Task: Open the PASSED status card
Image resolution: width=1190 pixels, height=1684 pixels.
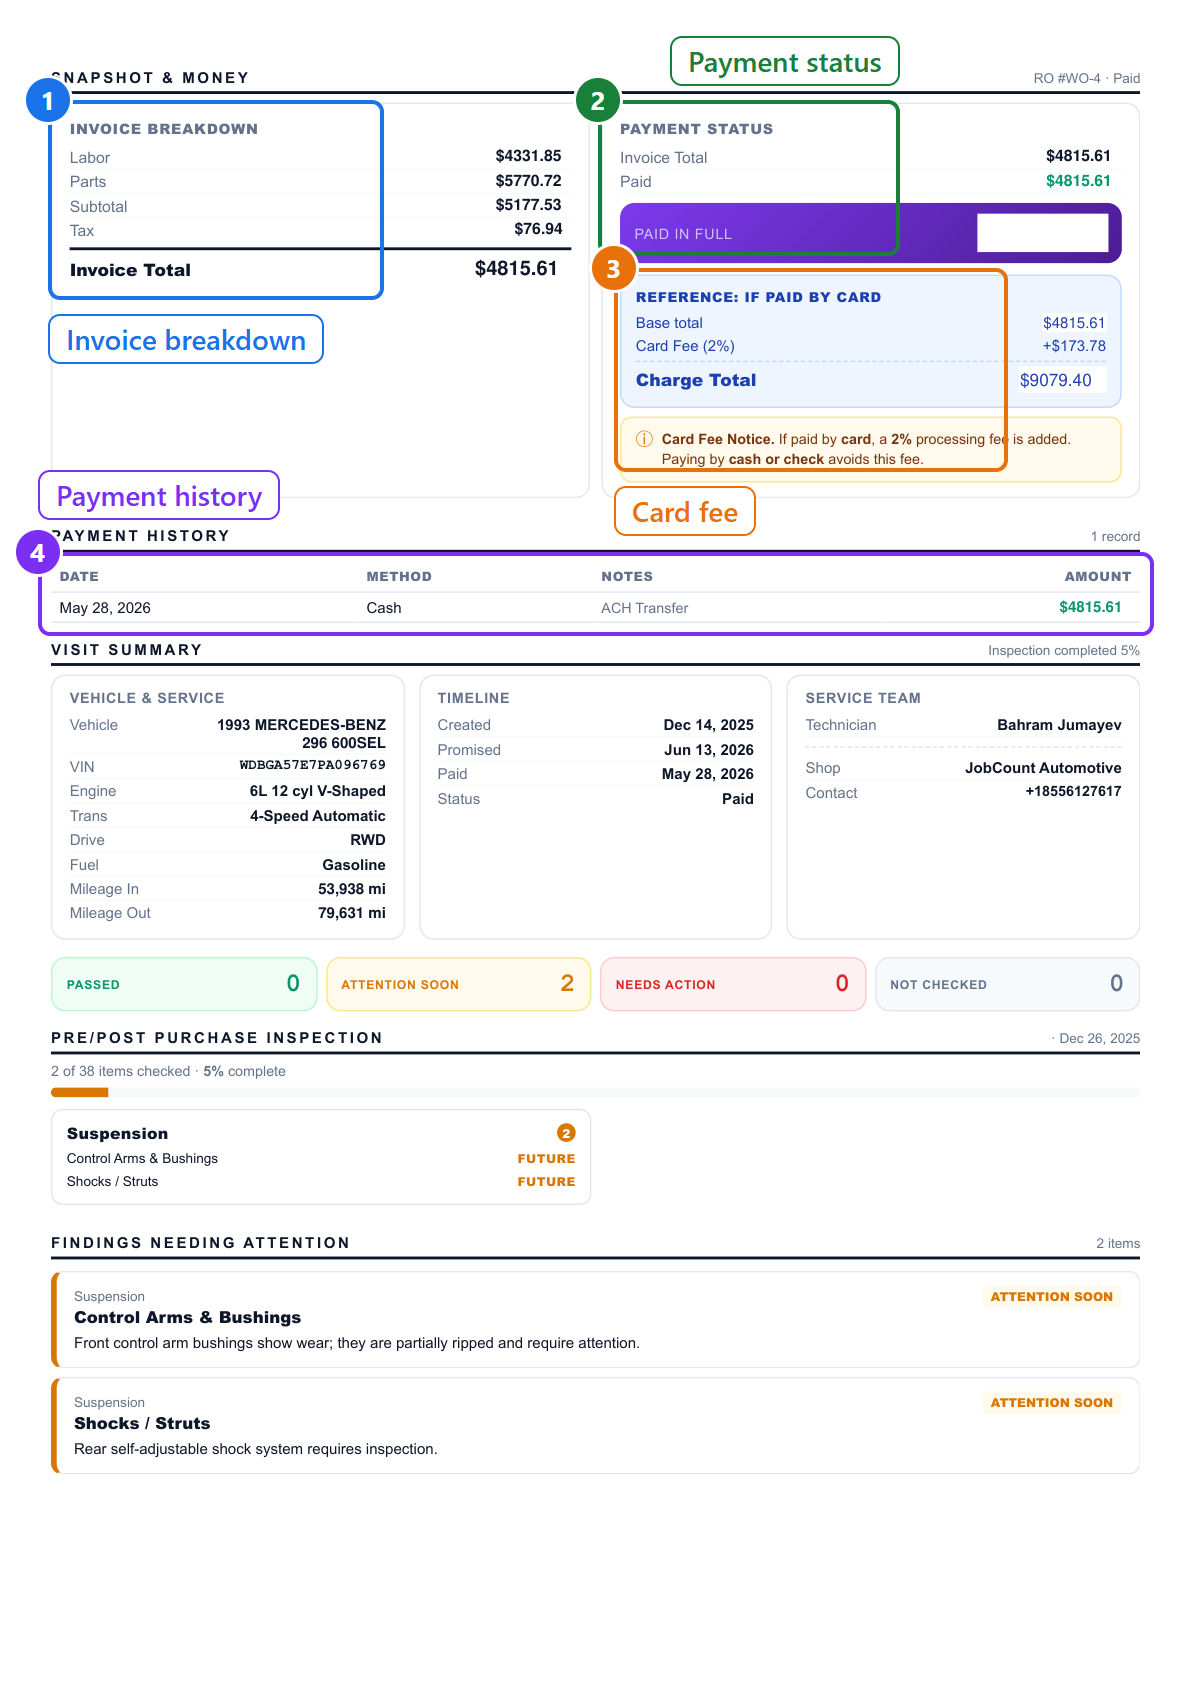Action: click(184, 984)
